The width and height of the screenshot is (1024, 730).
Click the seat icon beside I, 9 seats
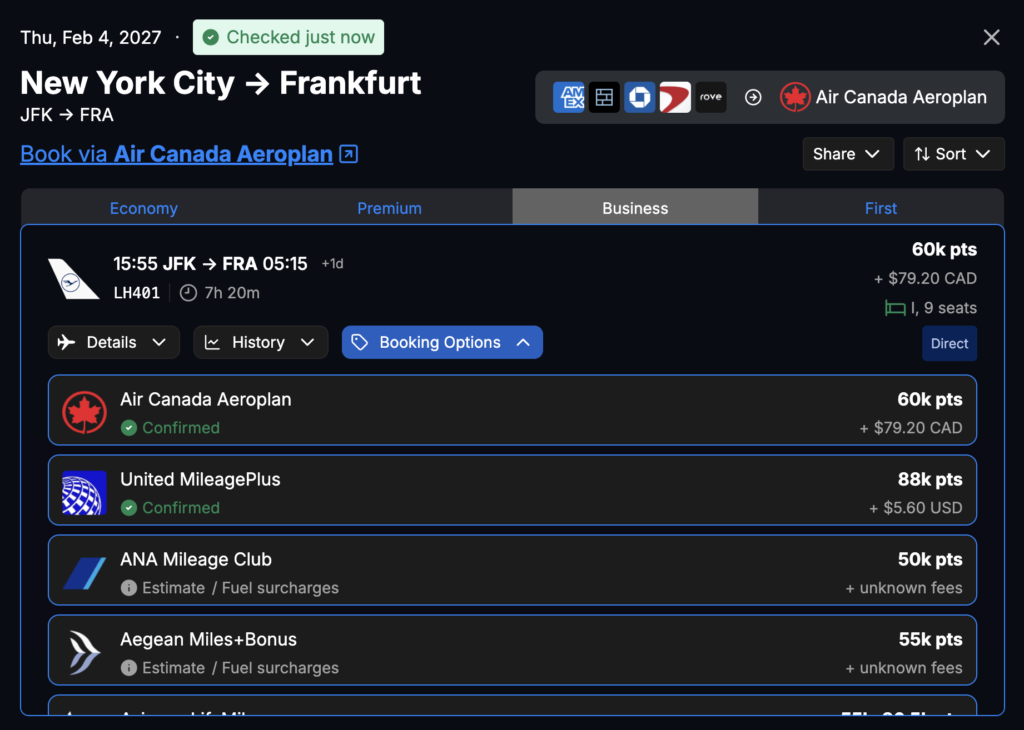click(895, 308)
